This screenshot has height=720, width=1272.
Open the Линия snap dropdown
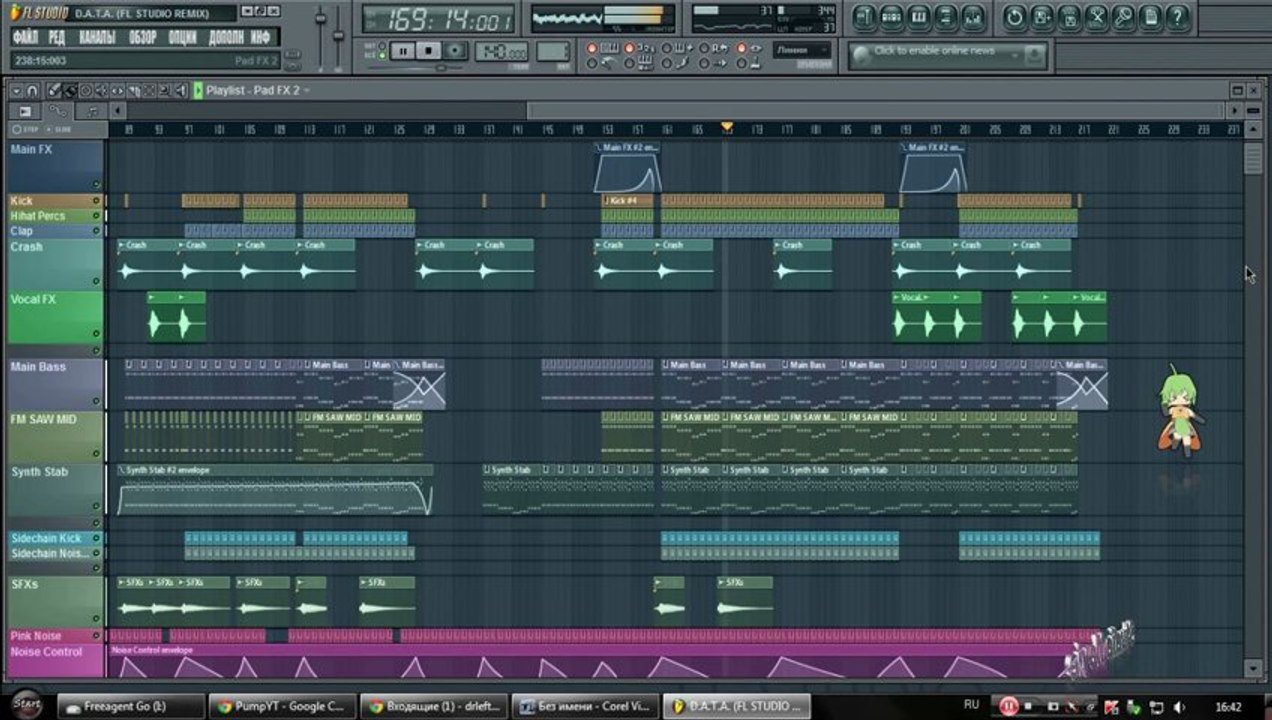pyautogui.click(x=803, y=50)
